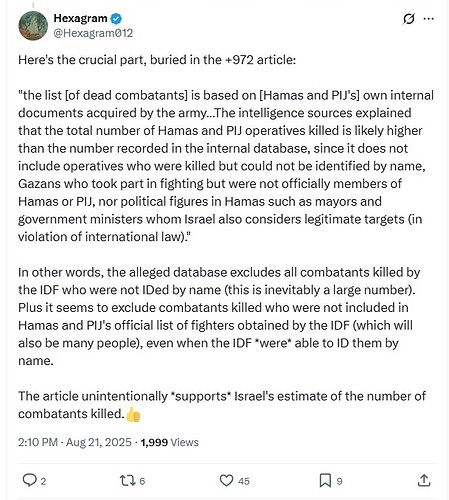Bookmark this post

(325, 480)
